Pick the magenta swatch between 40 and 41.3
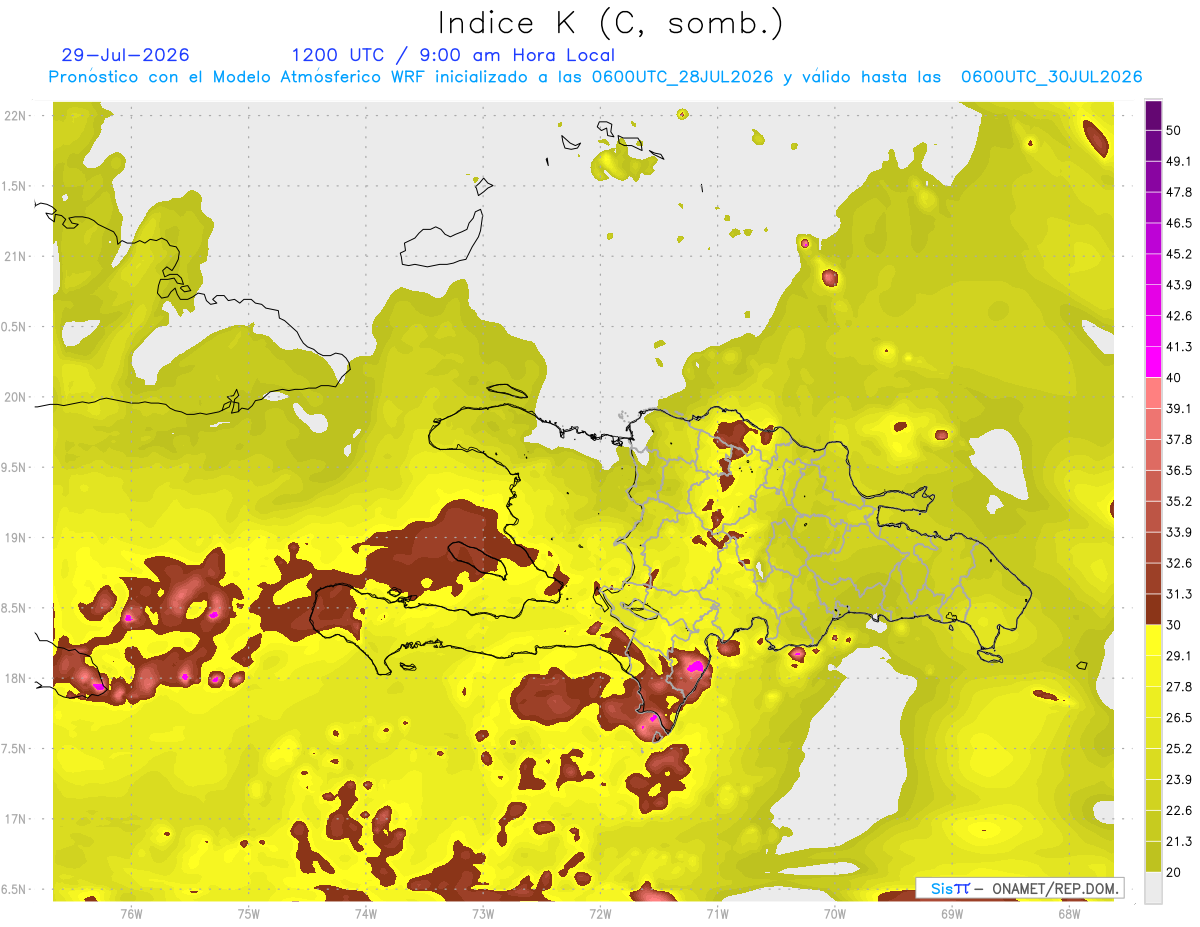1200x927 pixels. pyautogui.click(x=1153, y=362)
